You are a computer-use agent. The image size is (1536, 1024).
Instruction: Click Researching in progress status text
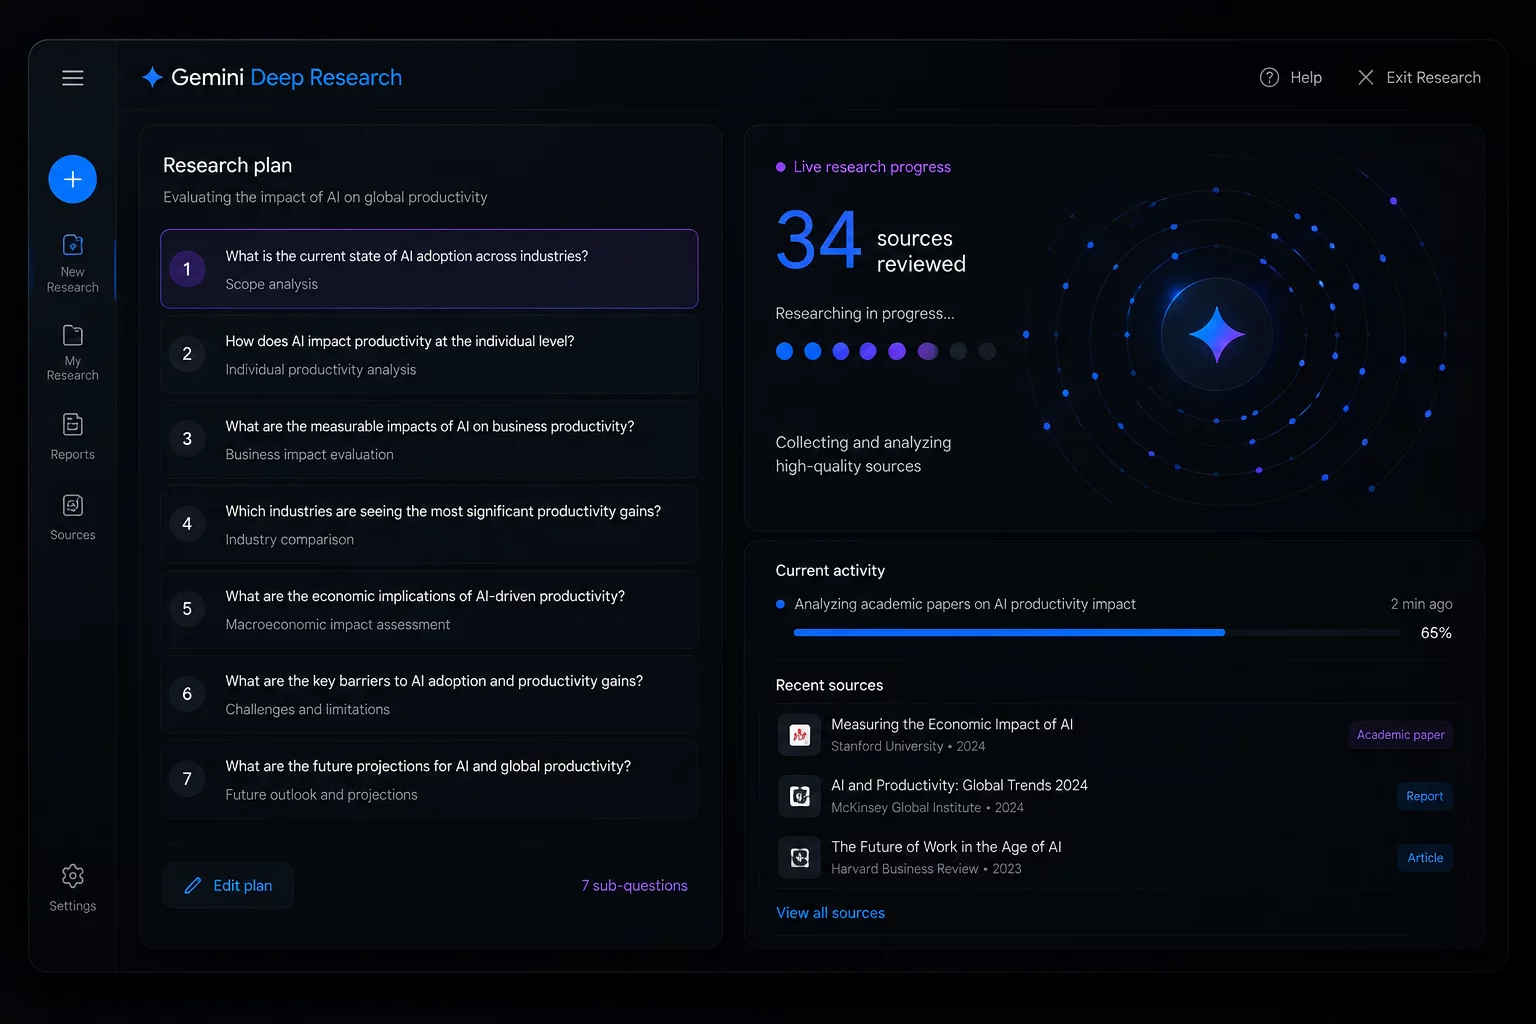865,313
